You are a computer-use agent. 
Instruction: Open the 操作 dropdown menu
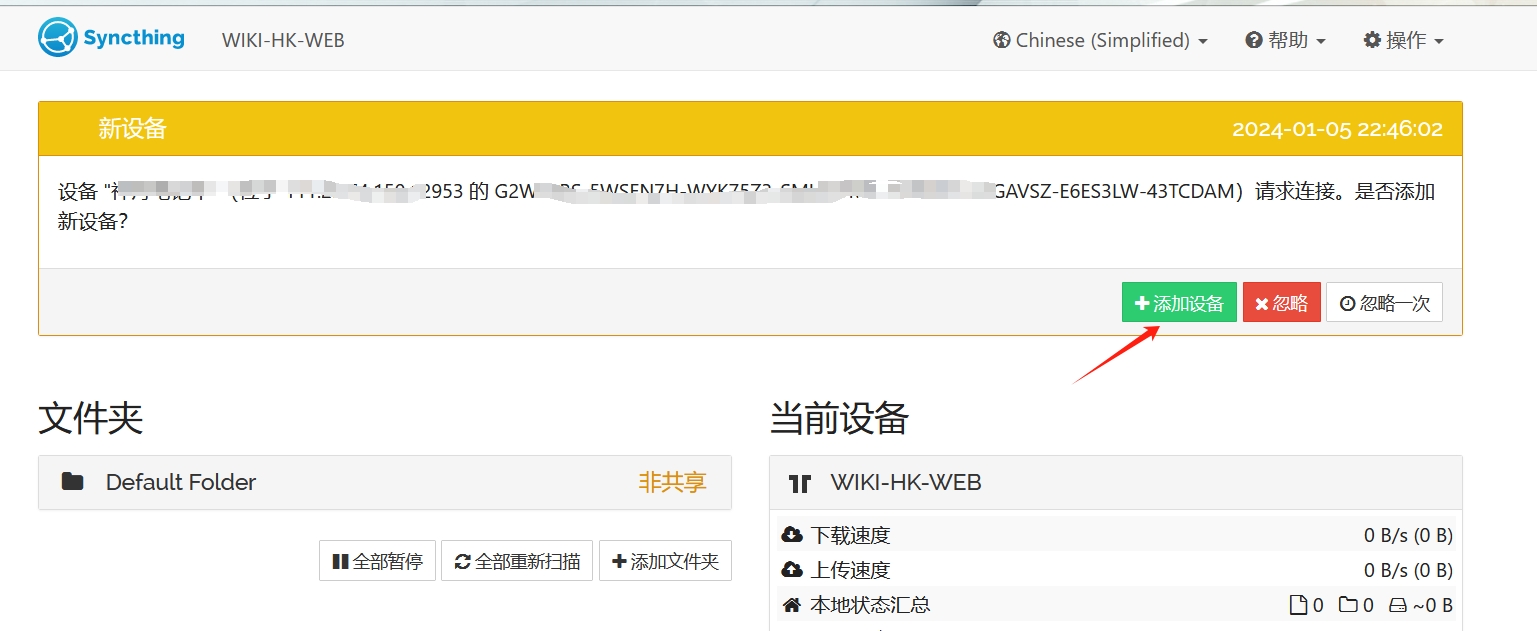1404,40
